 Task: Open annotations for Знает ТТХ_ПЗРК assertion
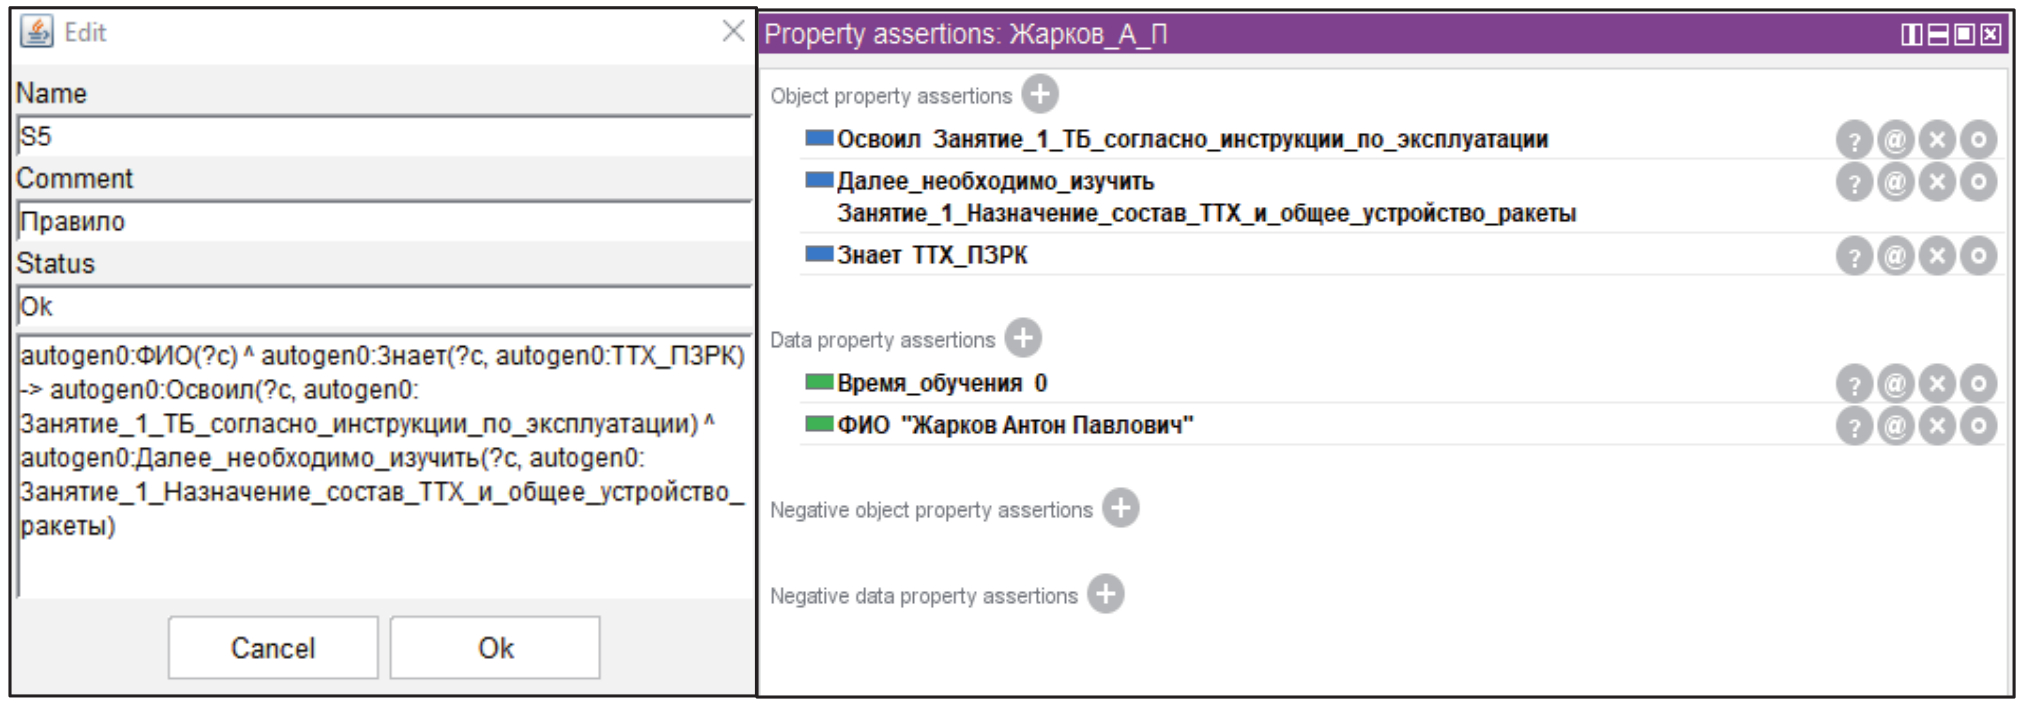pos(1895,256)
